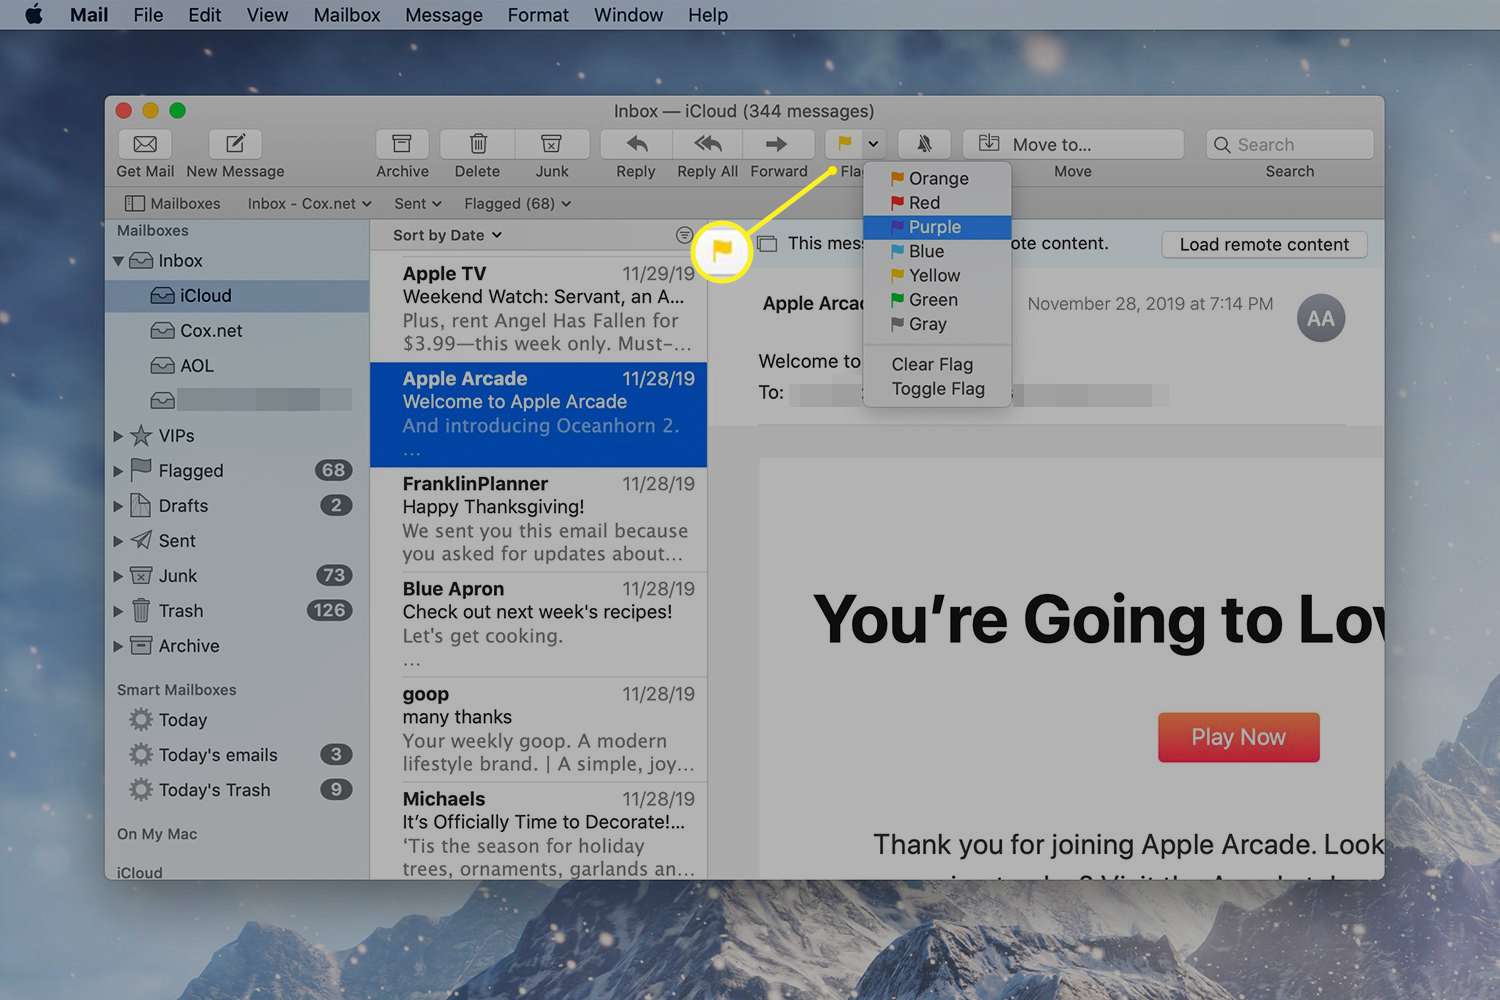The image size is (1500, 1000).
Task: Open the Flagged (68) favorites dropdown
Action: 518,203
